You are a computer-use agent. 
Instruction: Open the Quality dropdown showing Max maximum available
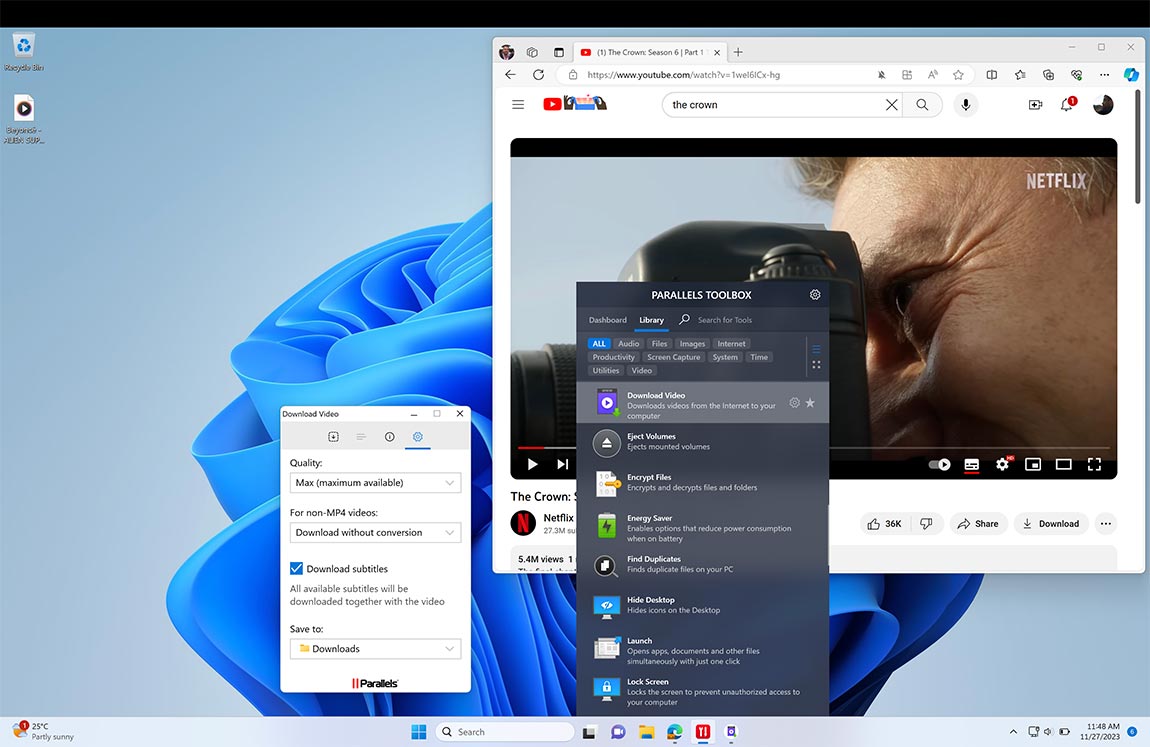pyautogui.click(x=375, y=482)
